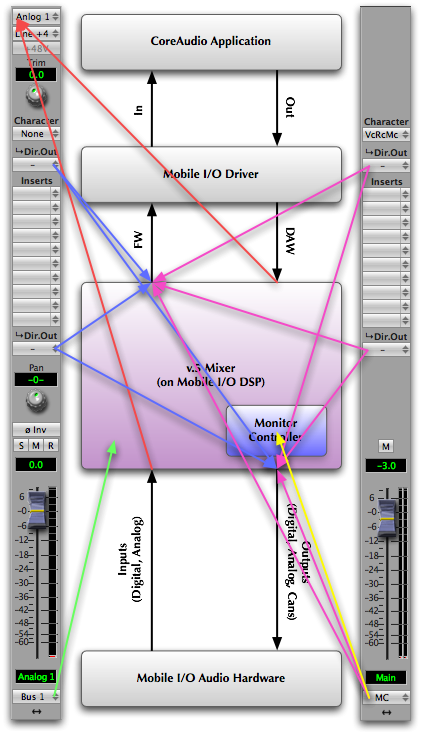
Task: Click the v.5 Mixer block label
Action: pos(210,375)
